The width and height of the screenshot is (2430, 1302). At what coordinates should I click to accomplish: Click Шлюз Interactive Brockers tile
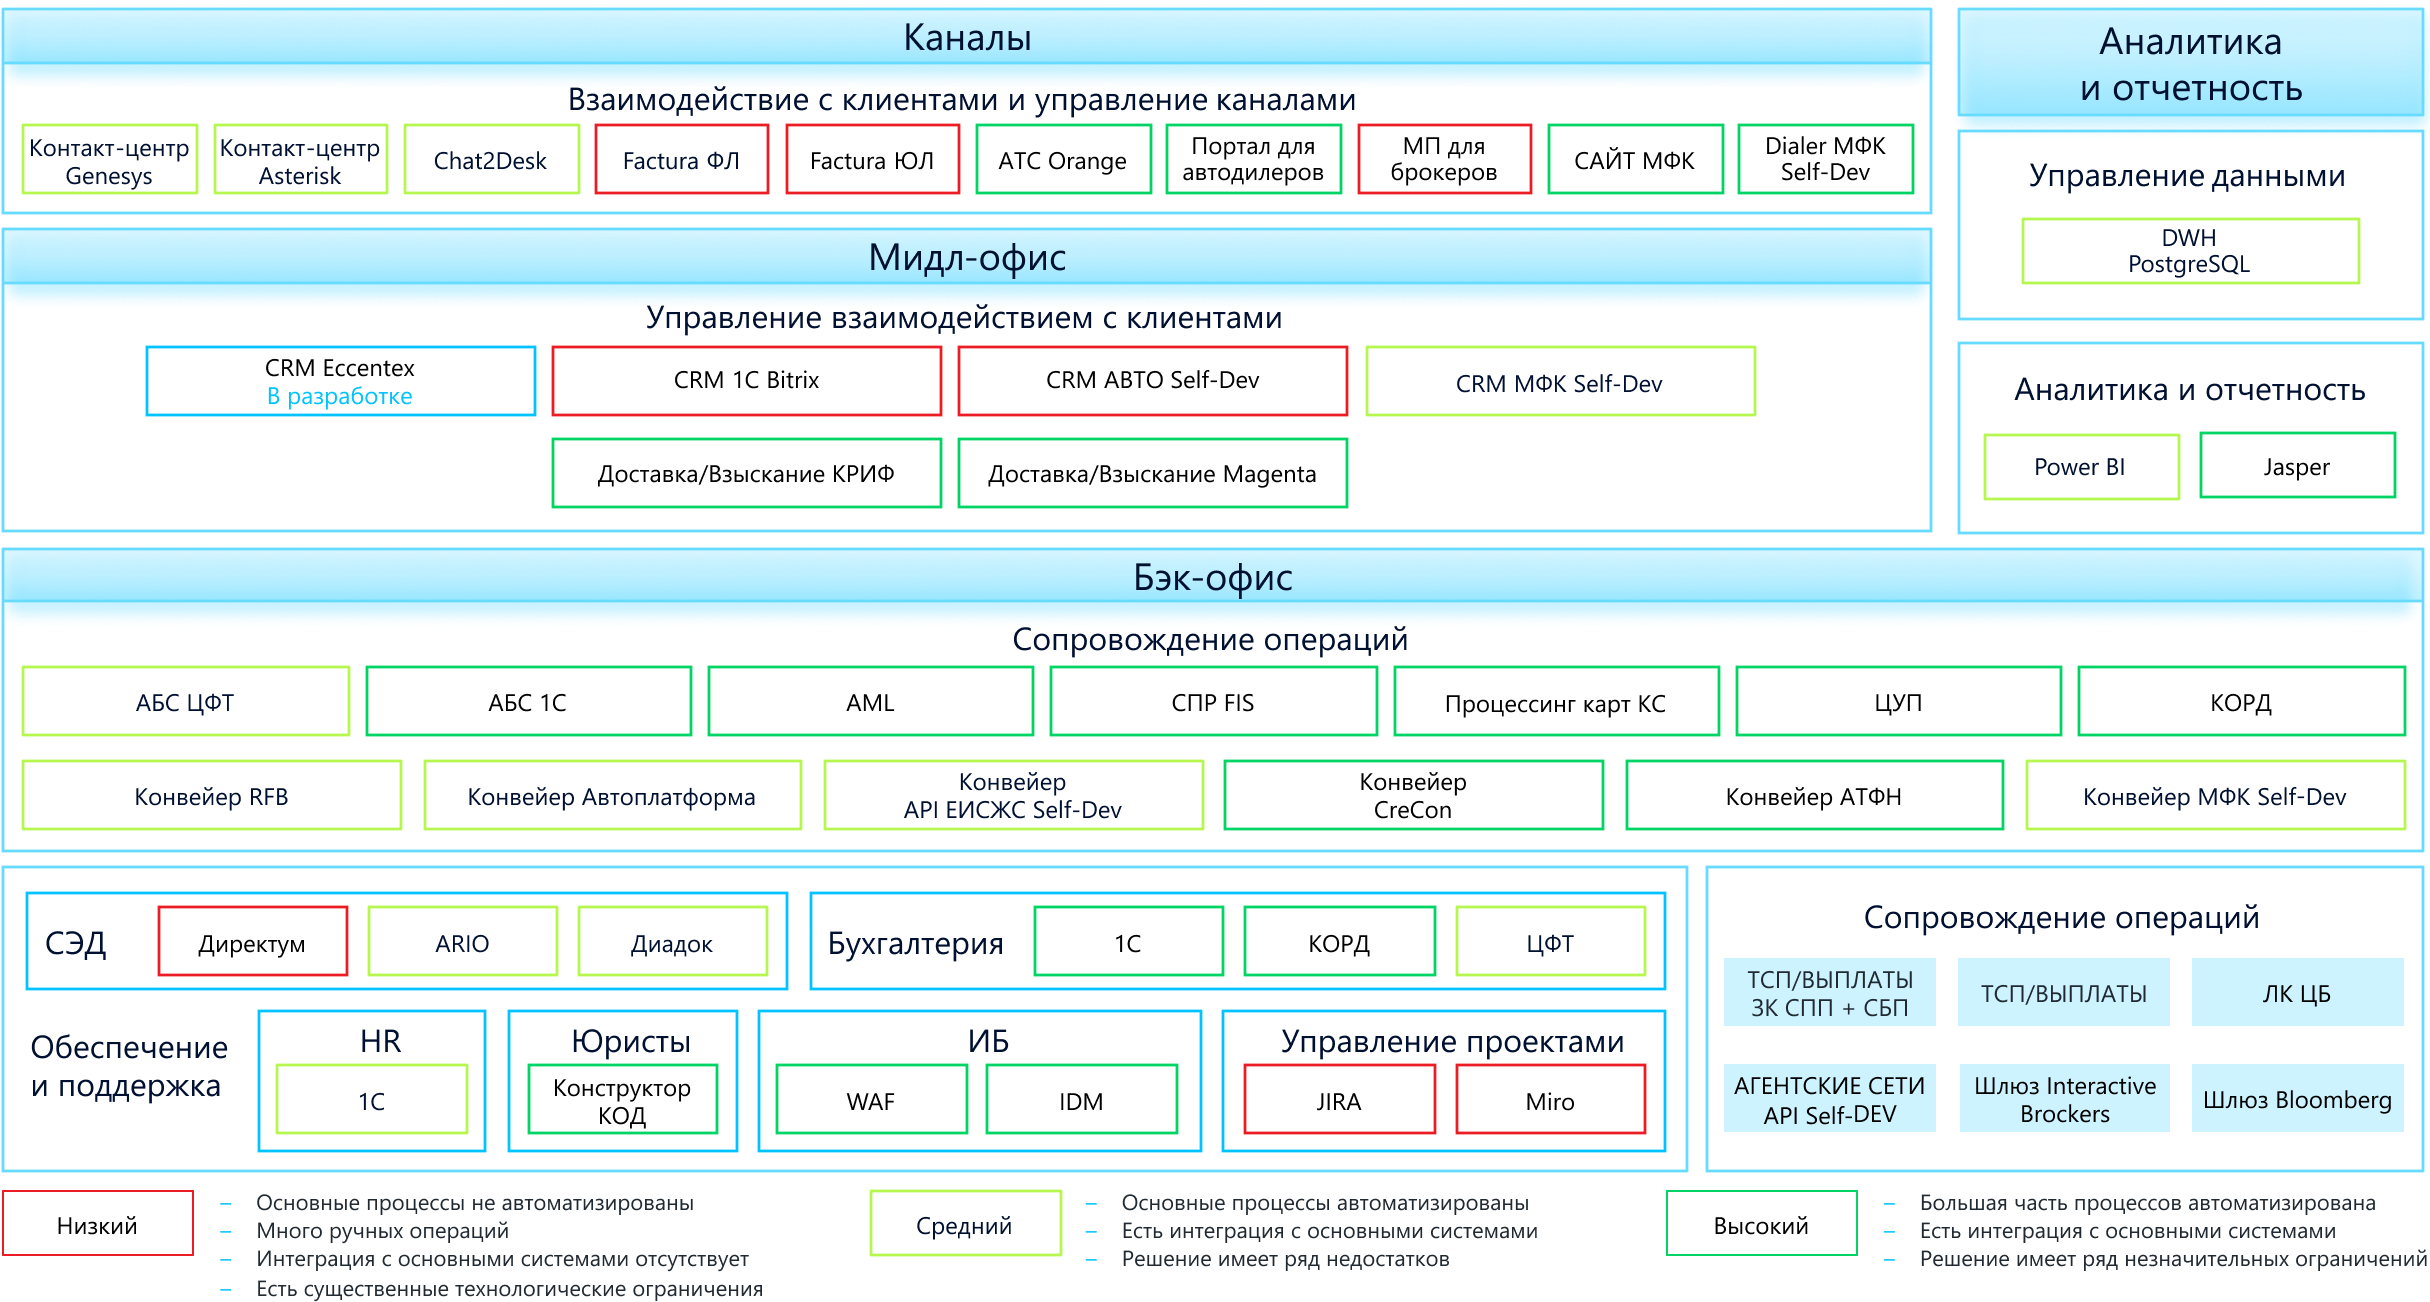(2065, 1098)
